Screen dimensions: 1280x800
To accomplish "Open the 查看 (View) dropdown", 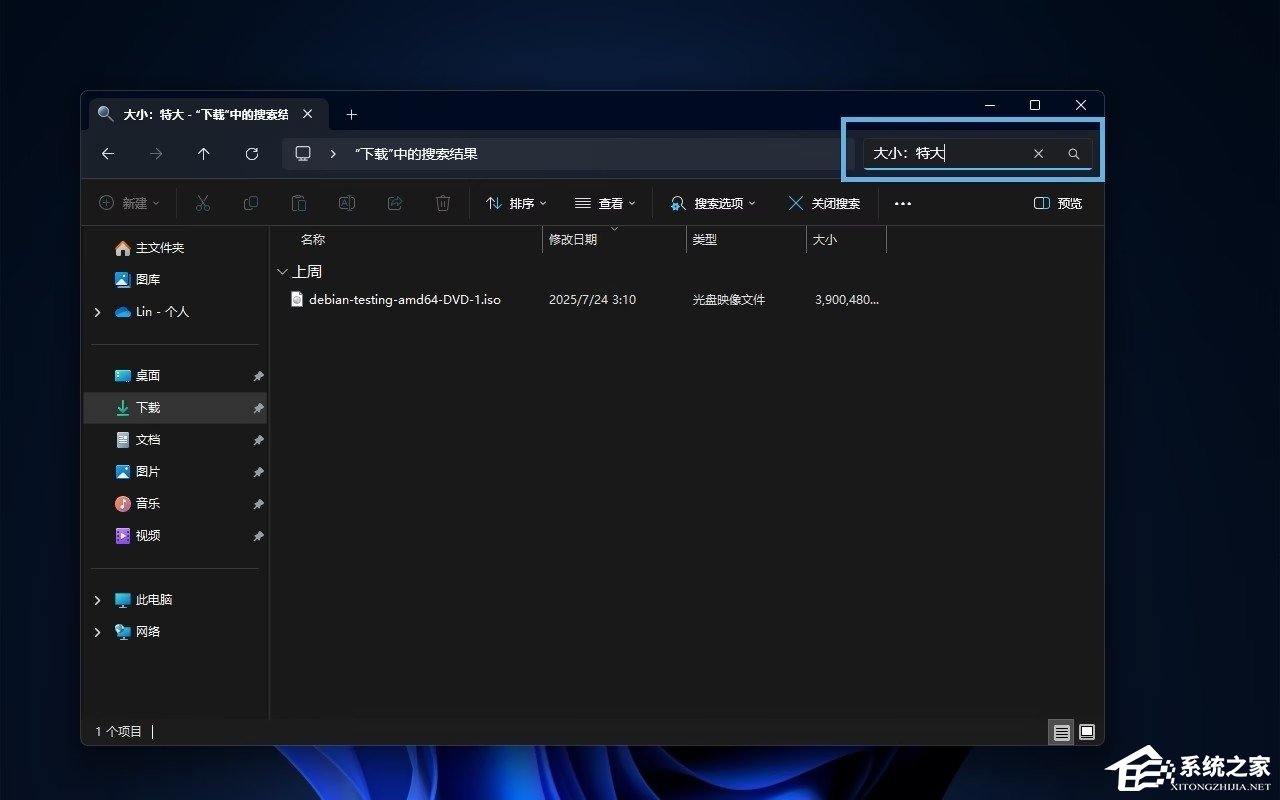I will coord(605,203).
